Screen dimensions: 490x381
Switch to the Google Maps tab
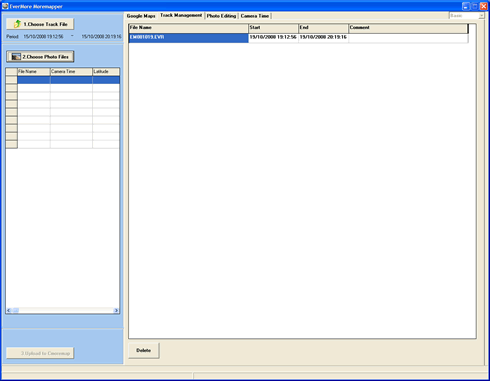coord(141,16)
